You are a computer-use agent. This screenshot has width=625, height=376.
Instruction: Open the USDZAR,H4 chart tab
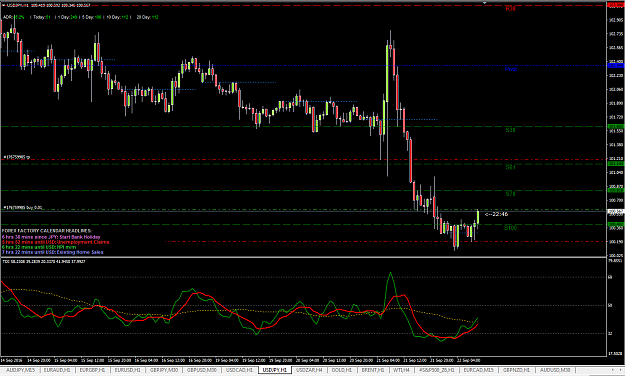[x=309, y=370]
